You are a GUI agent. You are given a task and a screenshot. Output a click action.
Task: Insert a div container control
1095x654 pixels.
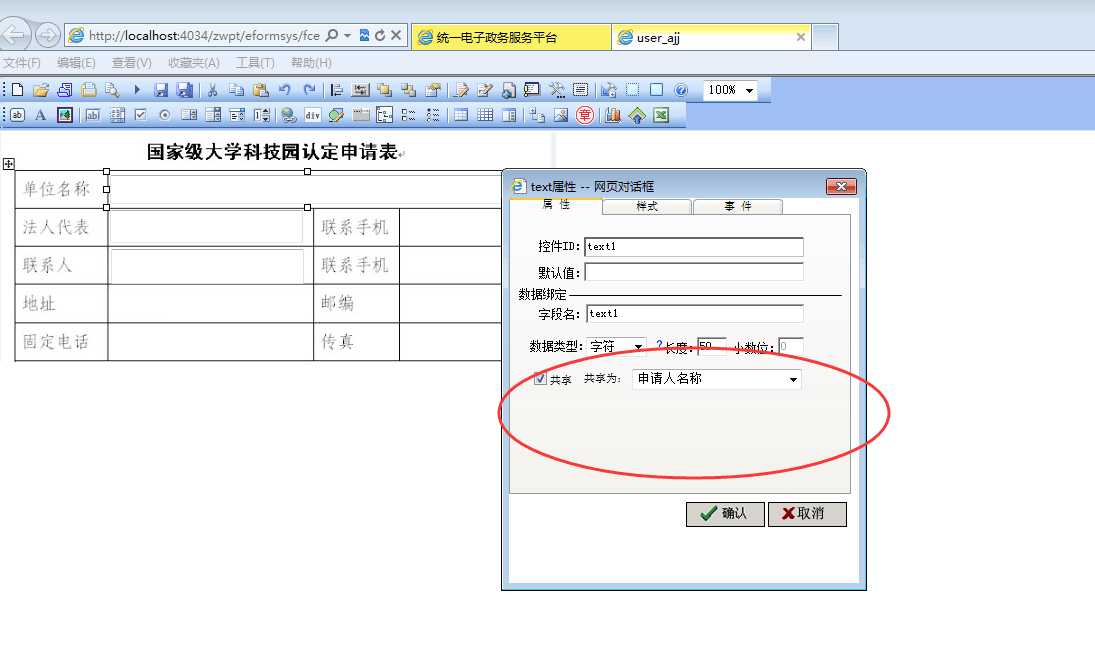click(312, 115)
